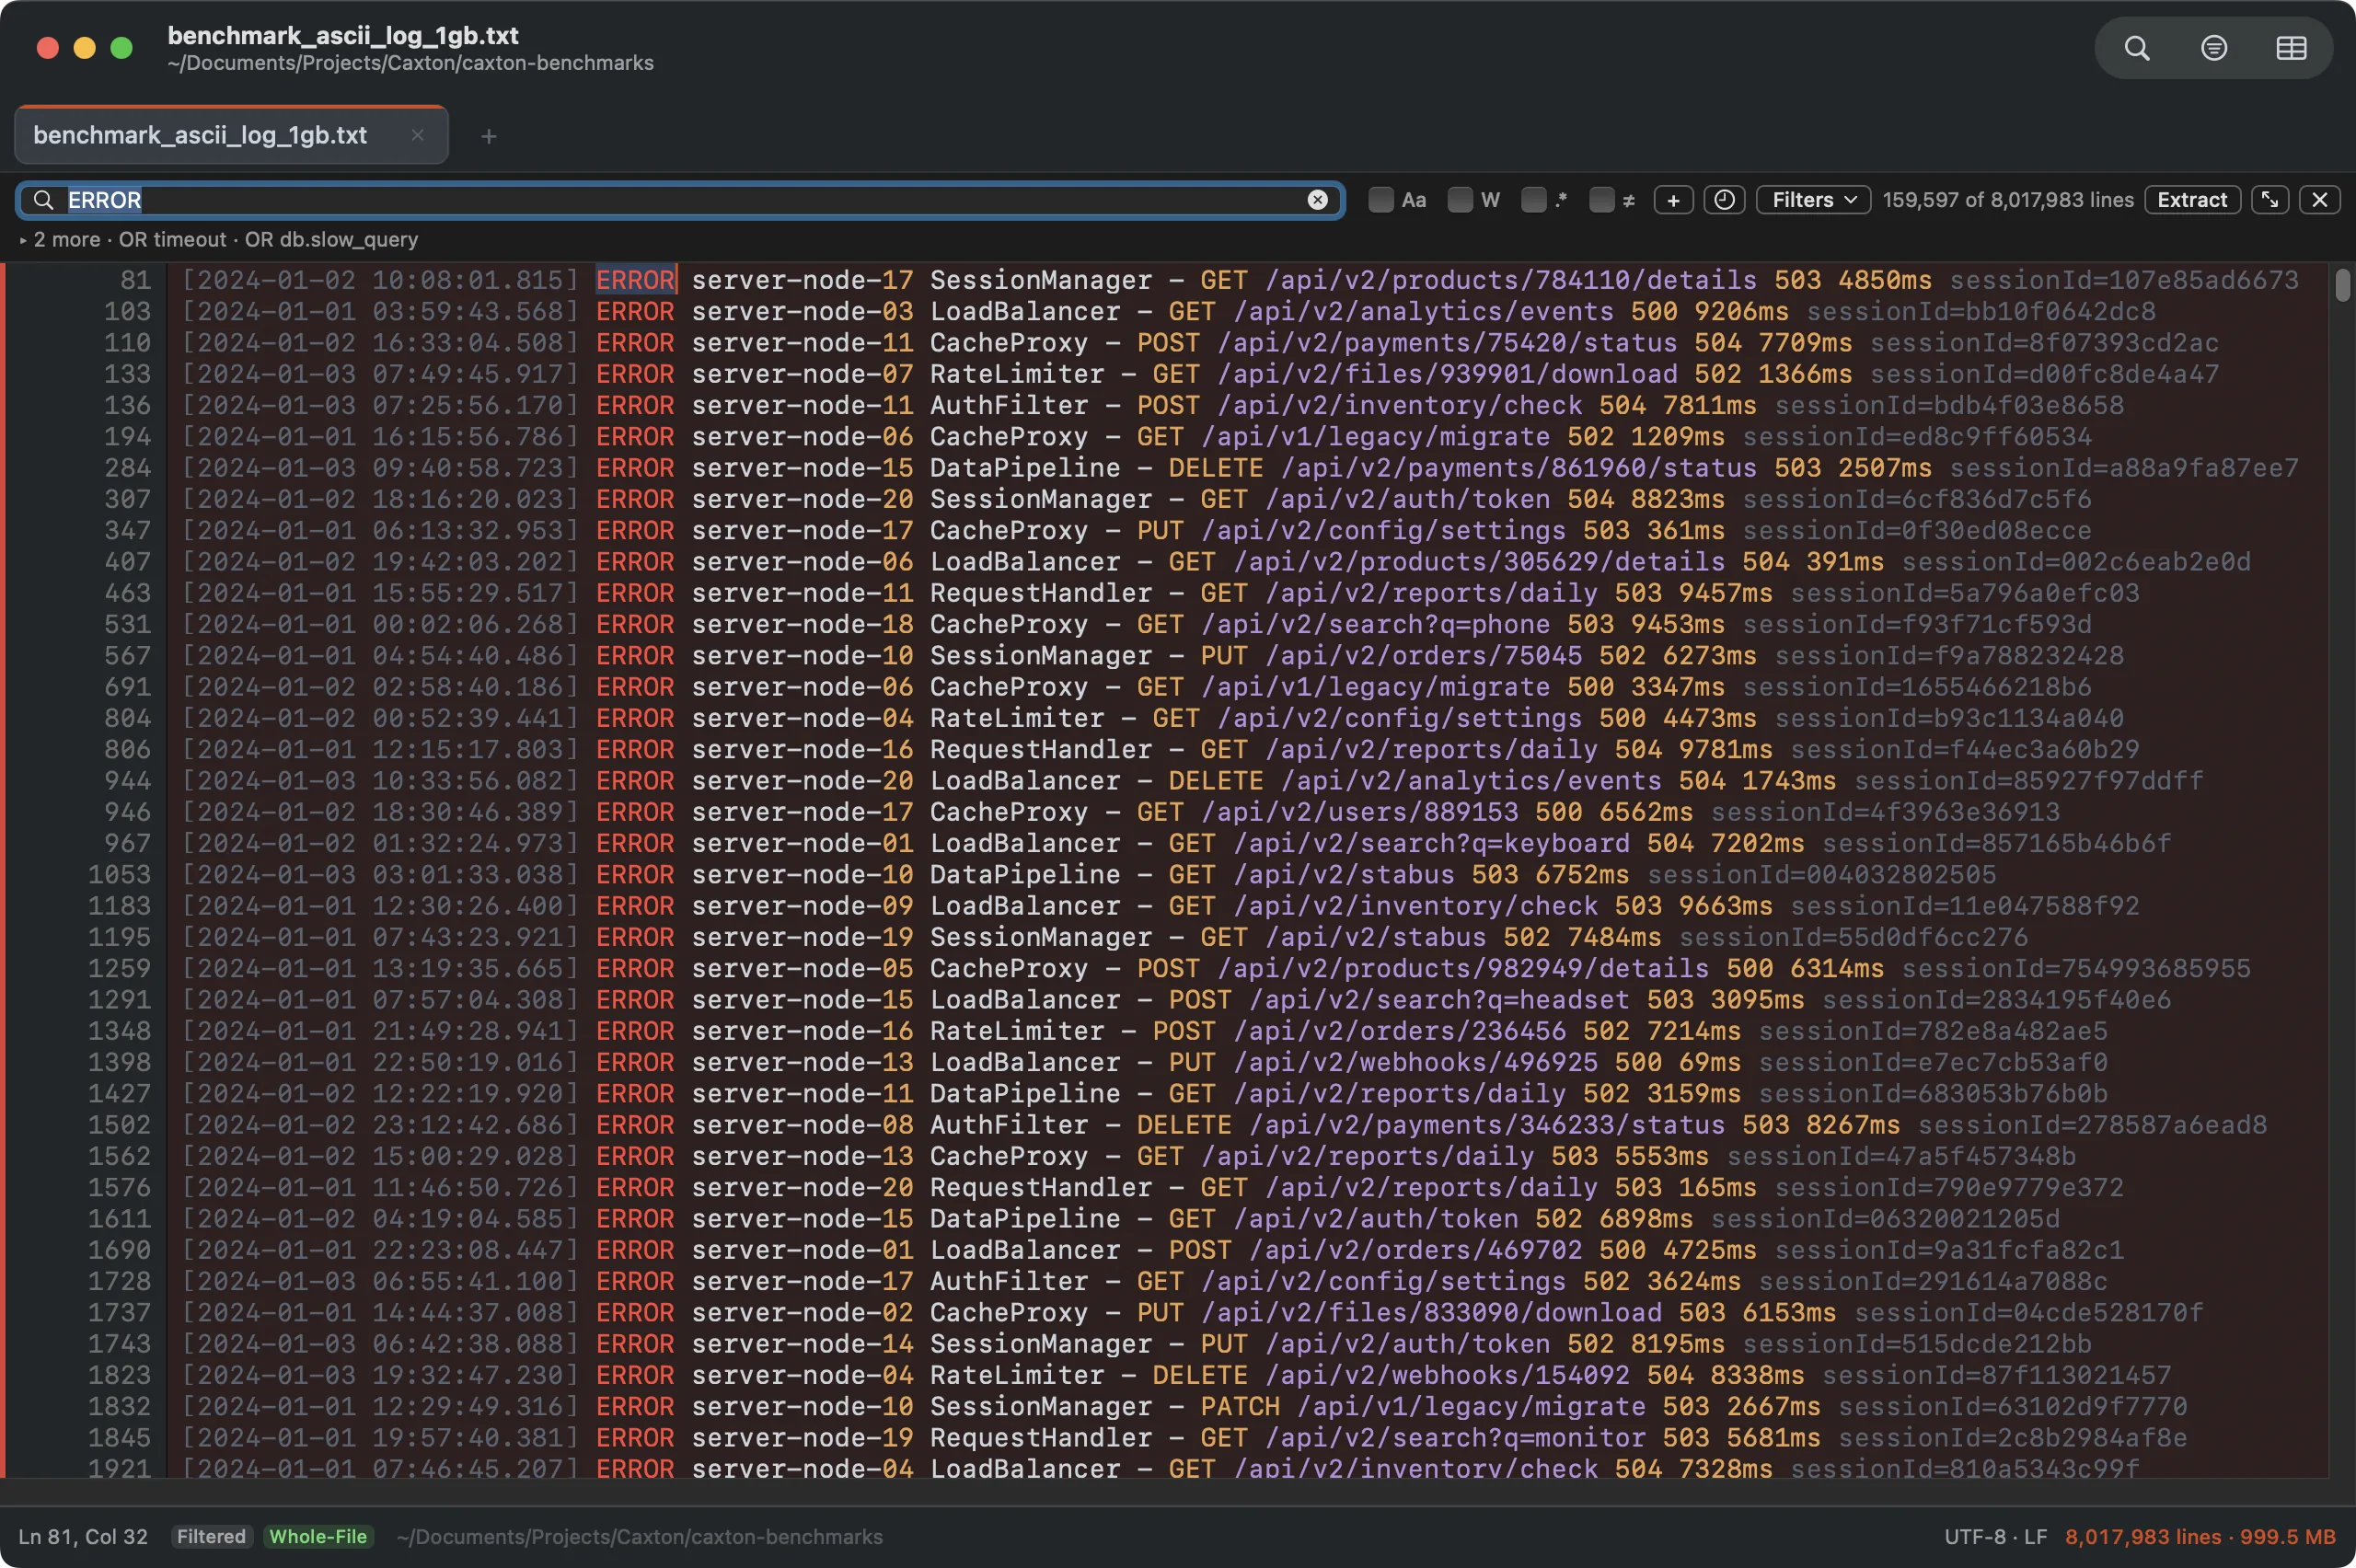Viewport: 2356px width, 1568px height.
Task: Click '/api/v2/search?q=keyboard' on line 967
Action: coord(1431,843)
